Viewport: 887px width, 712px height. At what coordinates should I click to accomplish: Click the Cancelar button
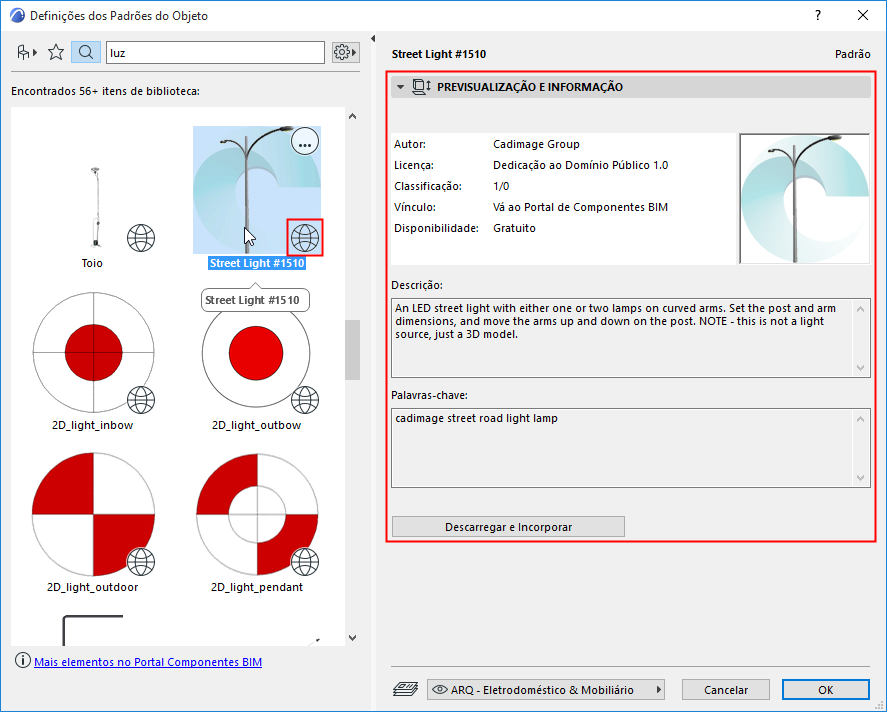726,690
